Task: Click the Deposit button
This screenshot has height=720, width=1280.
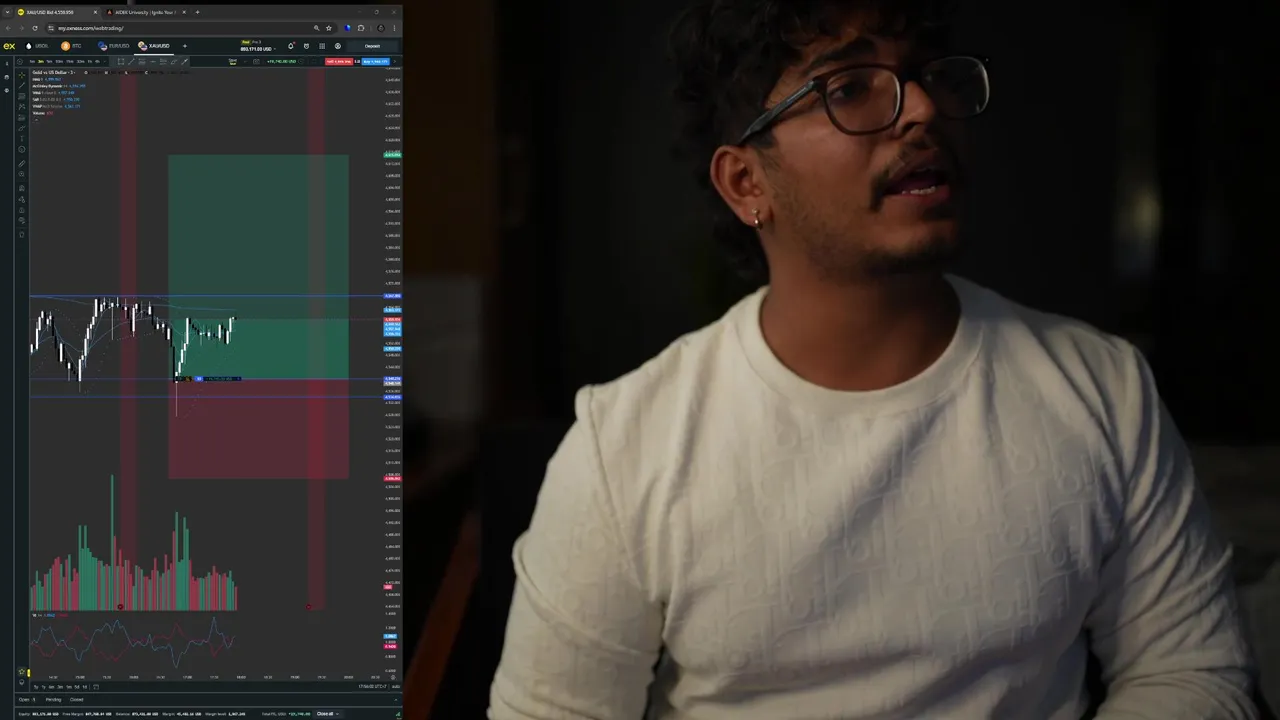Action: coord(372,46)
